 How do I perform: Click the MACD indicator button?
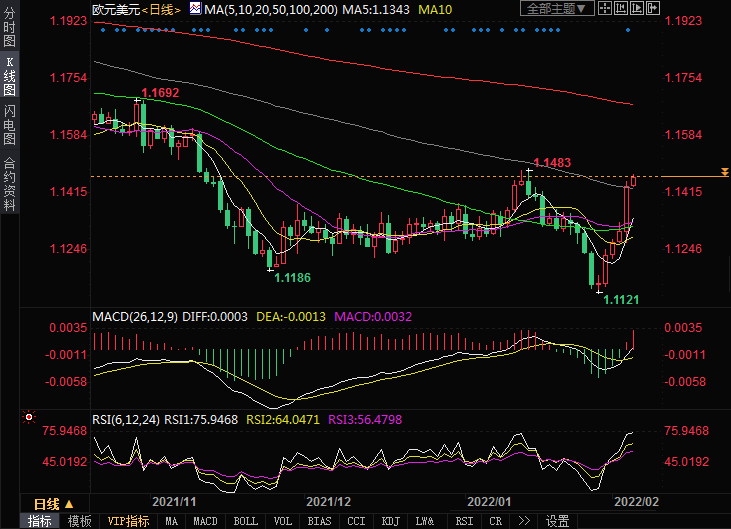pyautogui.click(x=205, y=521)
